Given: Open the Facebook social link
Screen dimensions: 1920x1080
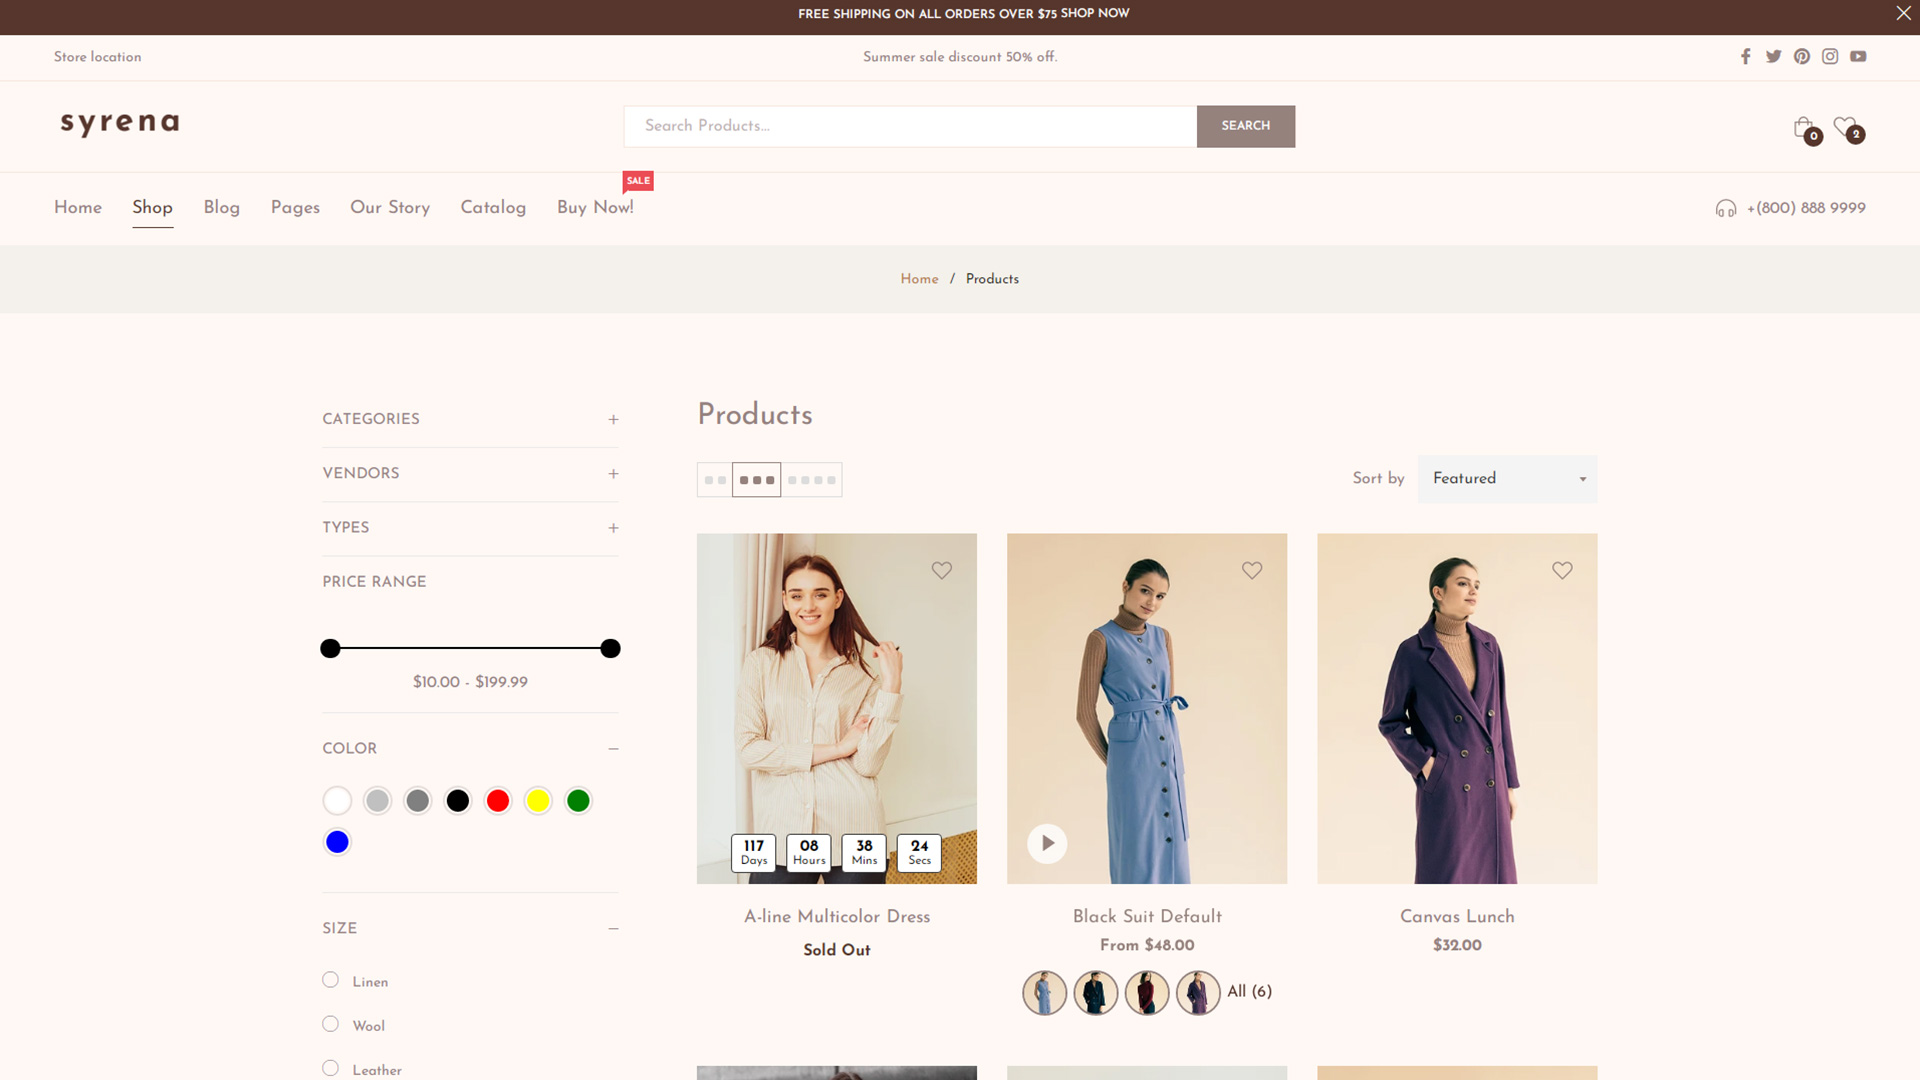Looking at the screenshot, I should [x=1745, y=57].
